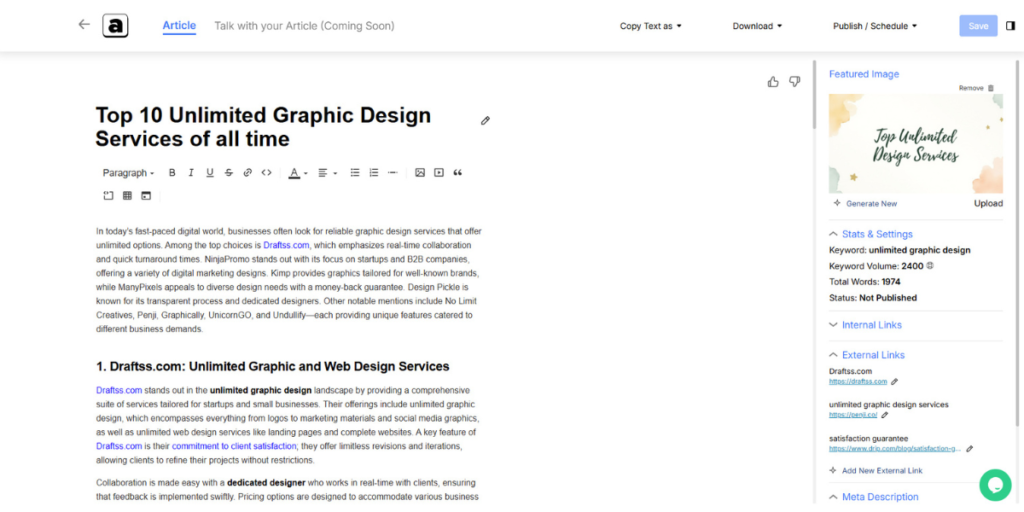Open the Paragraph style dropdown
Image resolution: width=1024 pixels, height=512 pixels.
[128, 172]
